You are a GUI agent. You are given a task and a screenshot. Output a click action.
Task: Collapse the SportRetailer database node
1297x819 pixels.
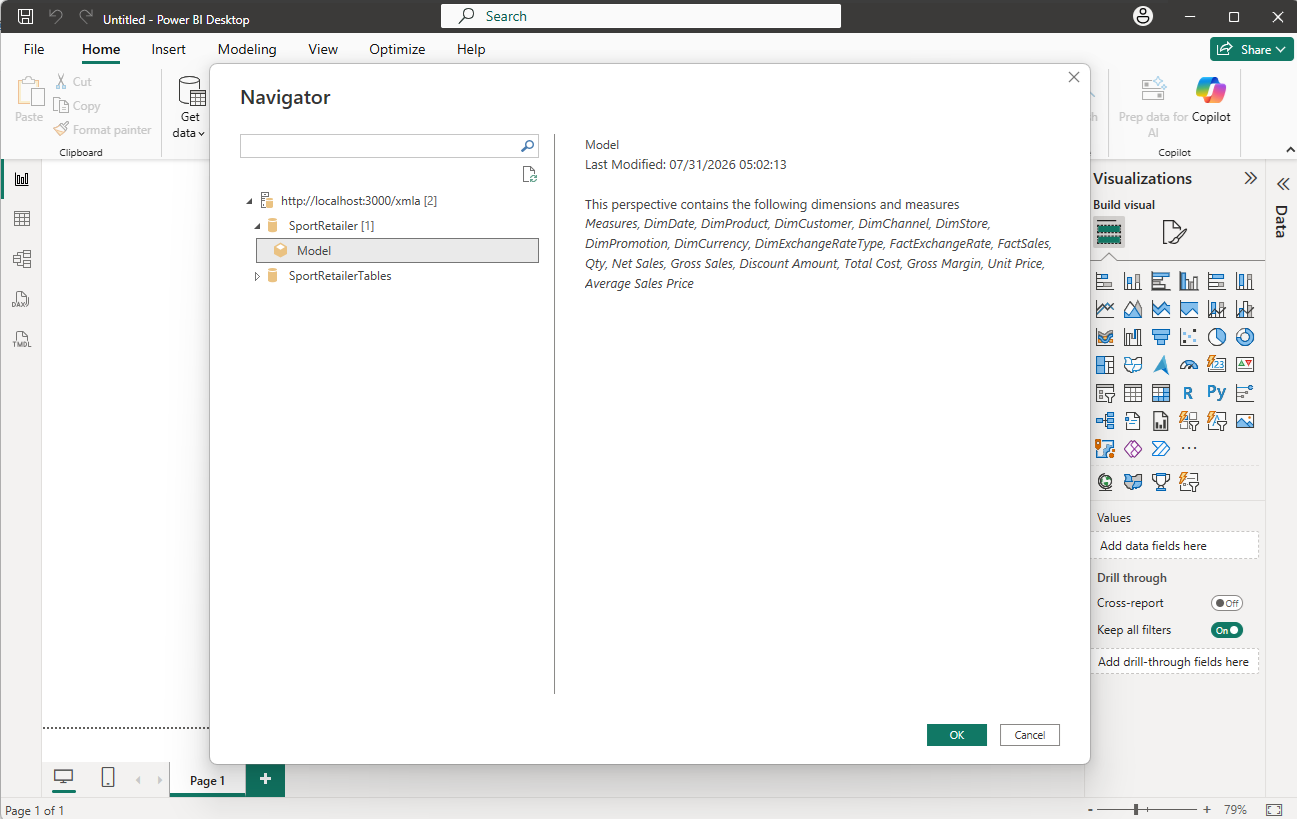257,226
